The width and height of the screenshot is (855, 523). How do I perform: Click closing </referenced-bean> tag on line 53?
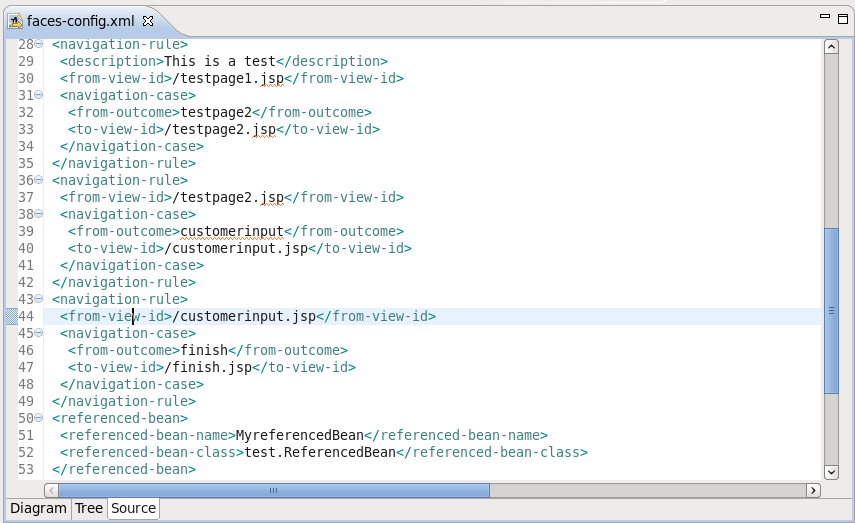[124, 469]
